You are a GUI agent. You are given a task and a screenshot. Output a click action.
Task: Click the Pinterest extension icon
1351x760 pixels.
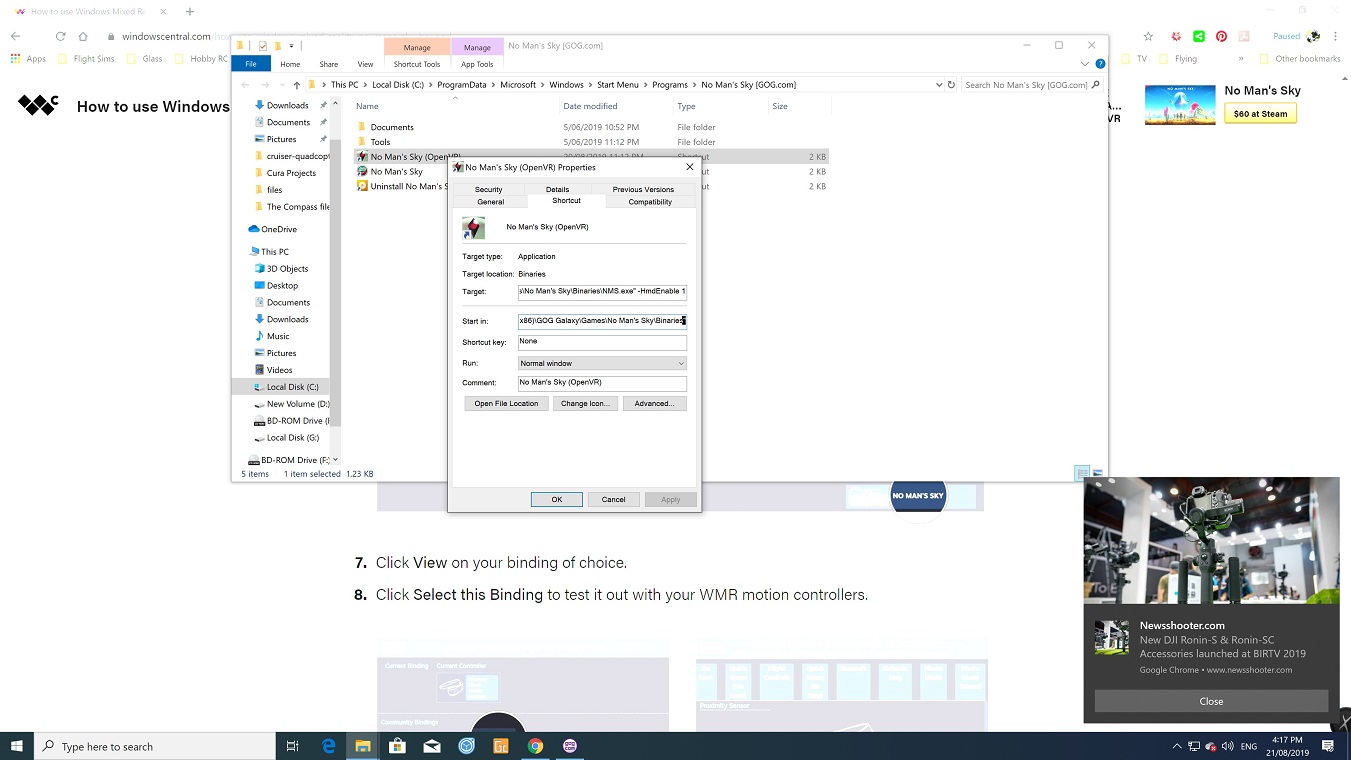pos(1221,36)
